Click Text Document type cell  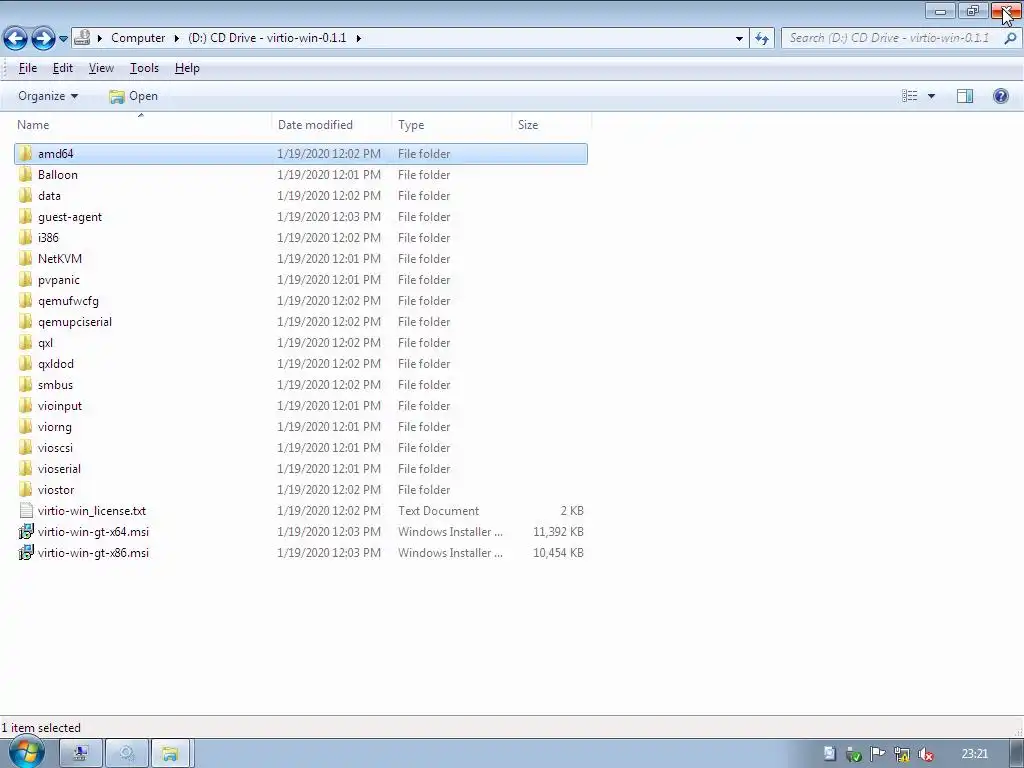pyautogui.click(x=438, y=511)
